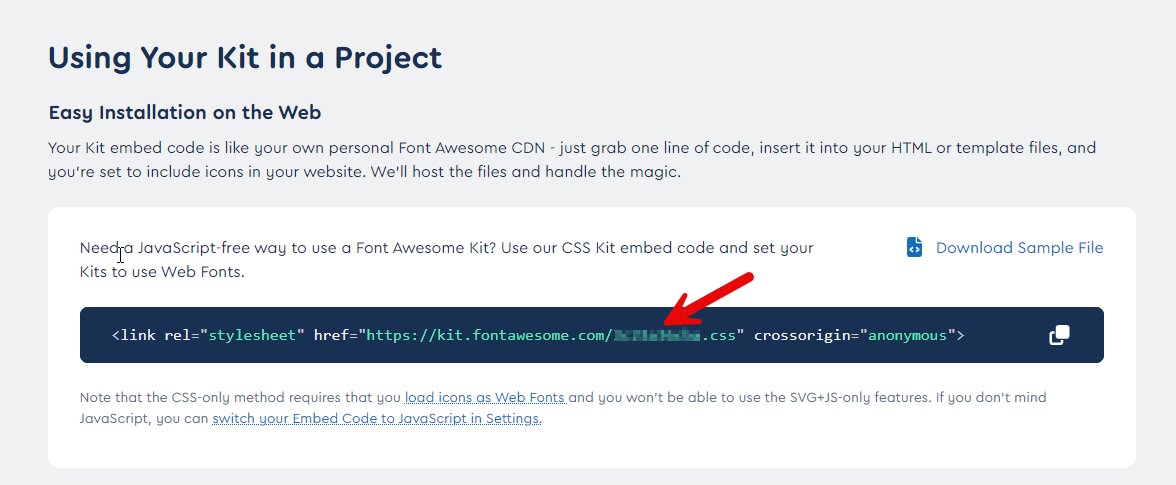
Task: Click the copy embed code icon
Action: click(x=1059, y=335)
